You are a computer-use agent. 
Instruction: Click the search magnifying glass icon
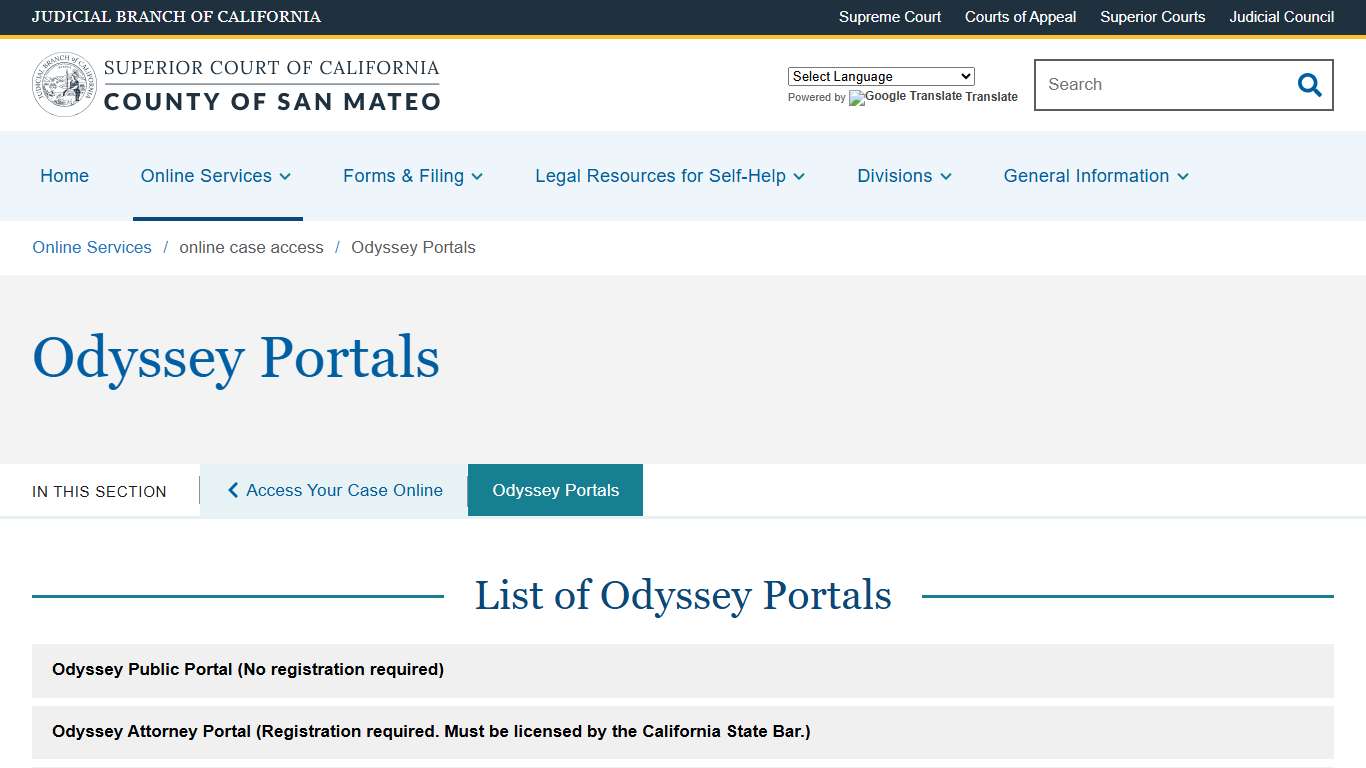pyautogui.click(x=1309, y=85)
